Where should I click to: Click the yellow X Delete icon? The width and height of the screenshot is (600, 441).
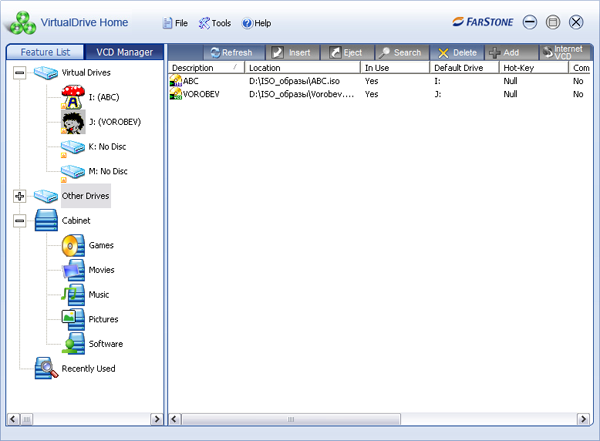(x=443, y=53)
